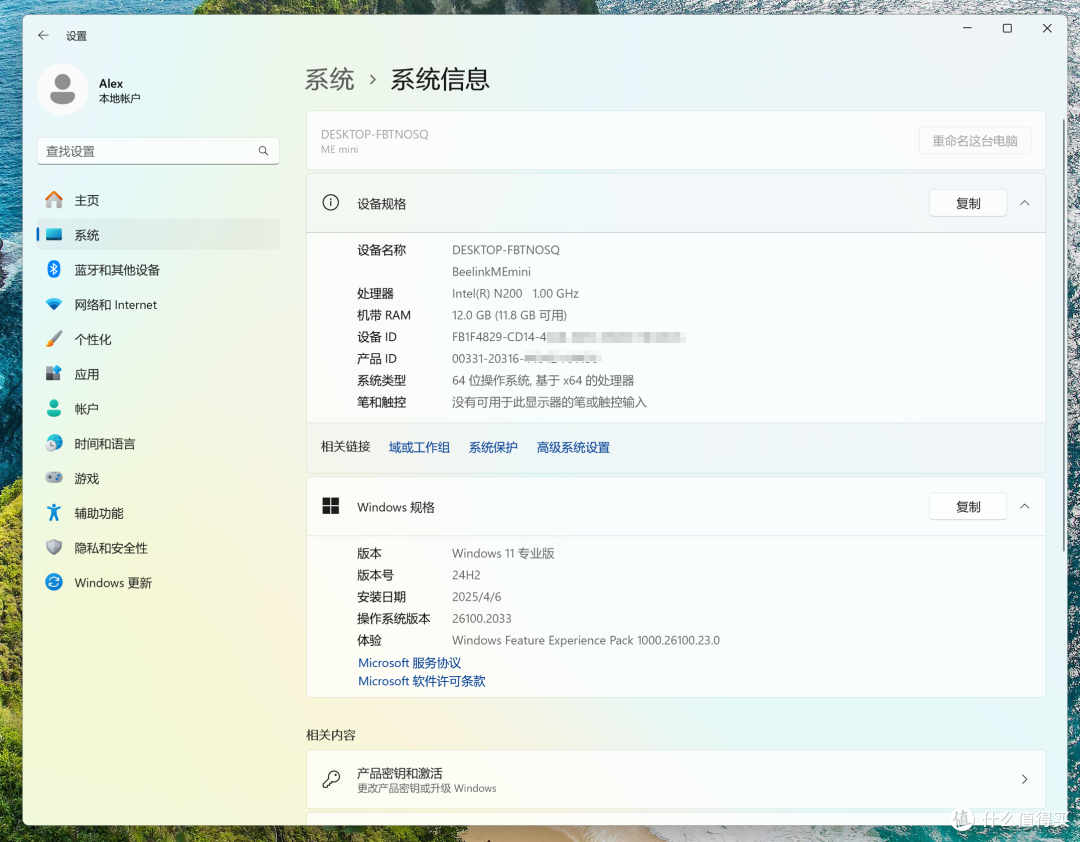Screen dimensions: 1080x842
Task: Click the accessibility figure icon beside 辅助功能
Action: [x=54, y=513]
